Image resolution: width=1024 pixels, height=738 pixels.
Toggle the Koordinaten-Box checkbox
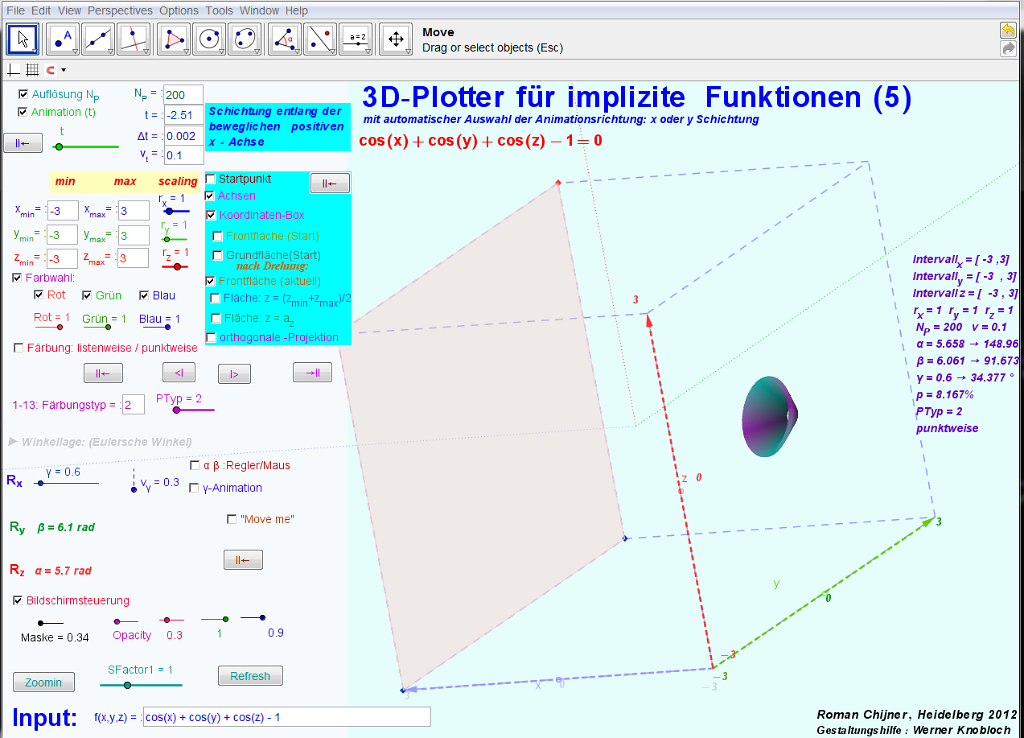click(211, 215)
